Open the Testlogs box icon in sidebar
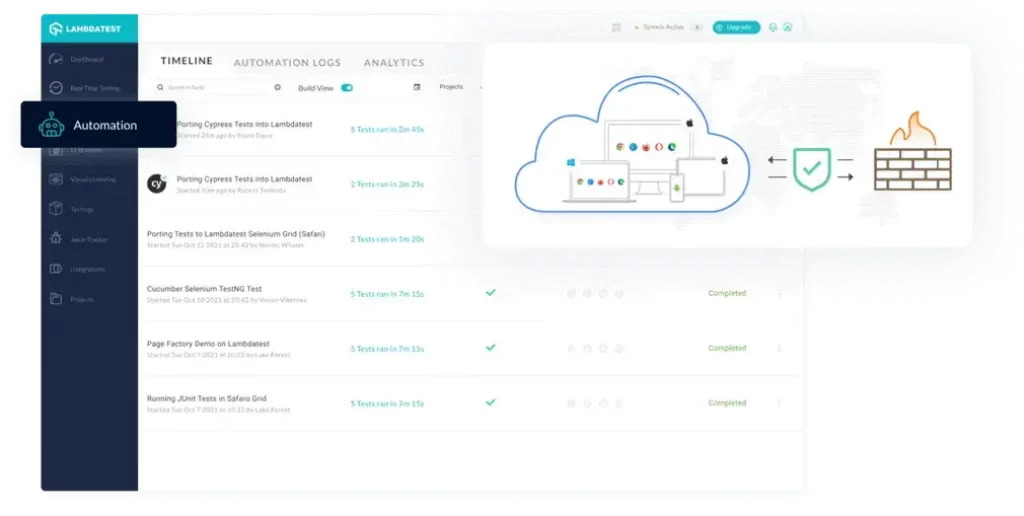The height and width of the screenshot is (516, 1024). point(56,209)
